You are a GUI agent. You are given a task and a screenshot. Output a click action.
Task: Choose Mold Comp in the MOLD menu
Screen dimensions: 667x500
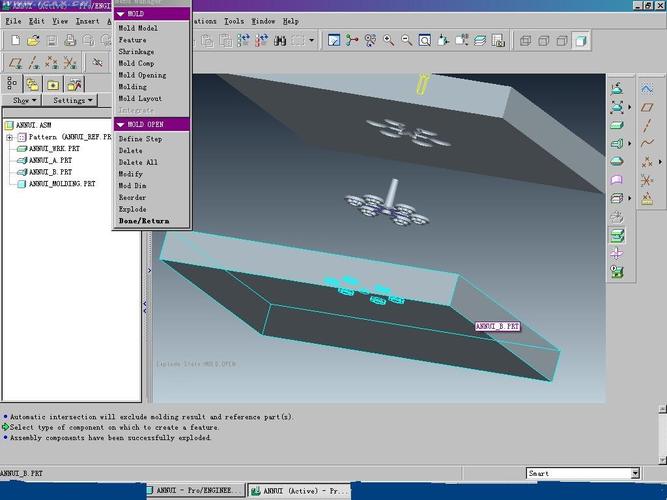click(136, 63)
